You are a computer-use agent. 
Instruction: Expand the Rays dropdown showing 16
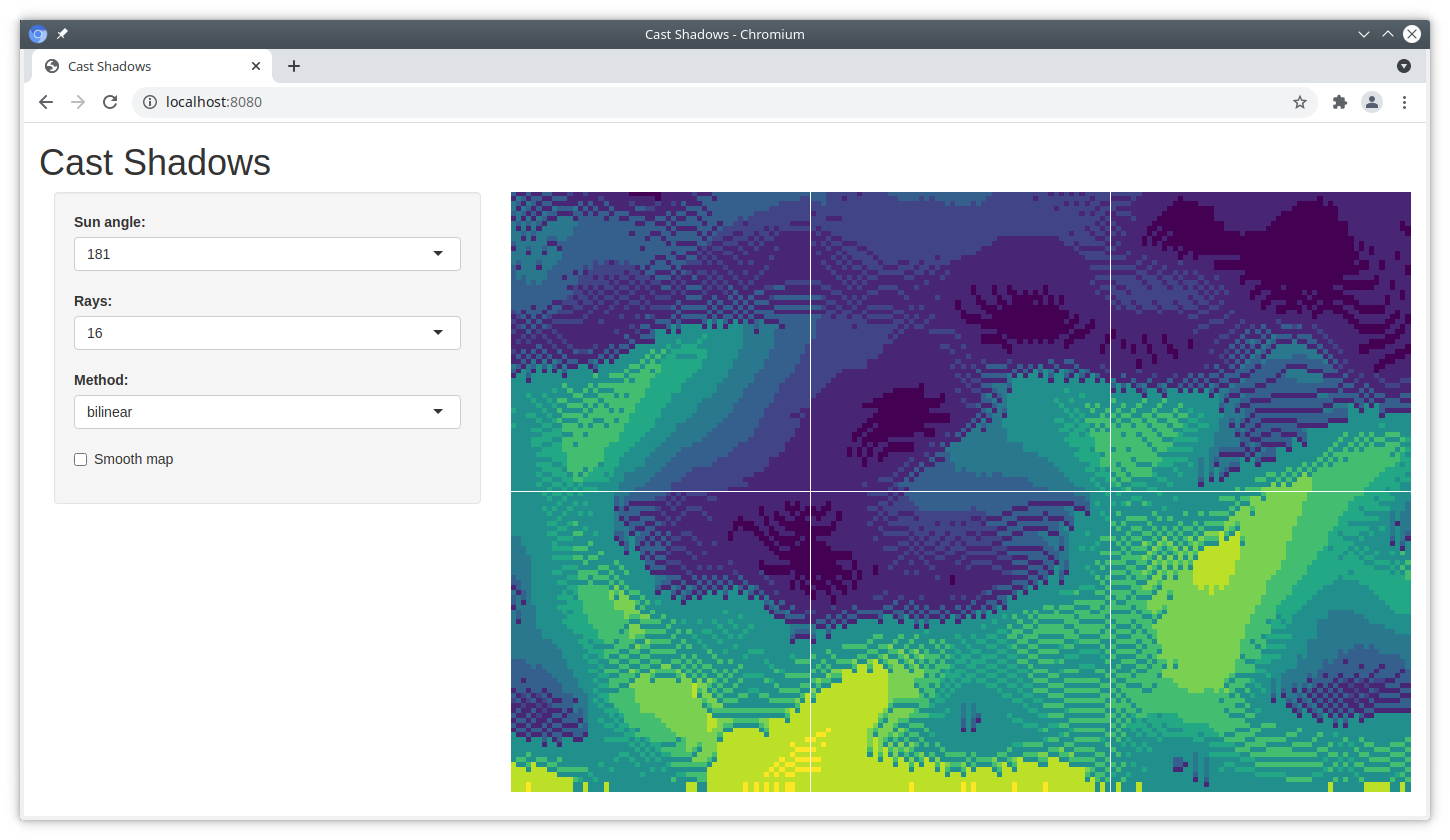click(x=267, y=333)
